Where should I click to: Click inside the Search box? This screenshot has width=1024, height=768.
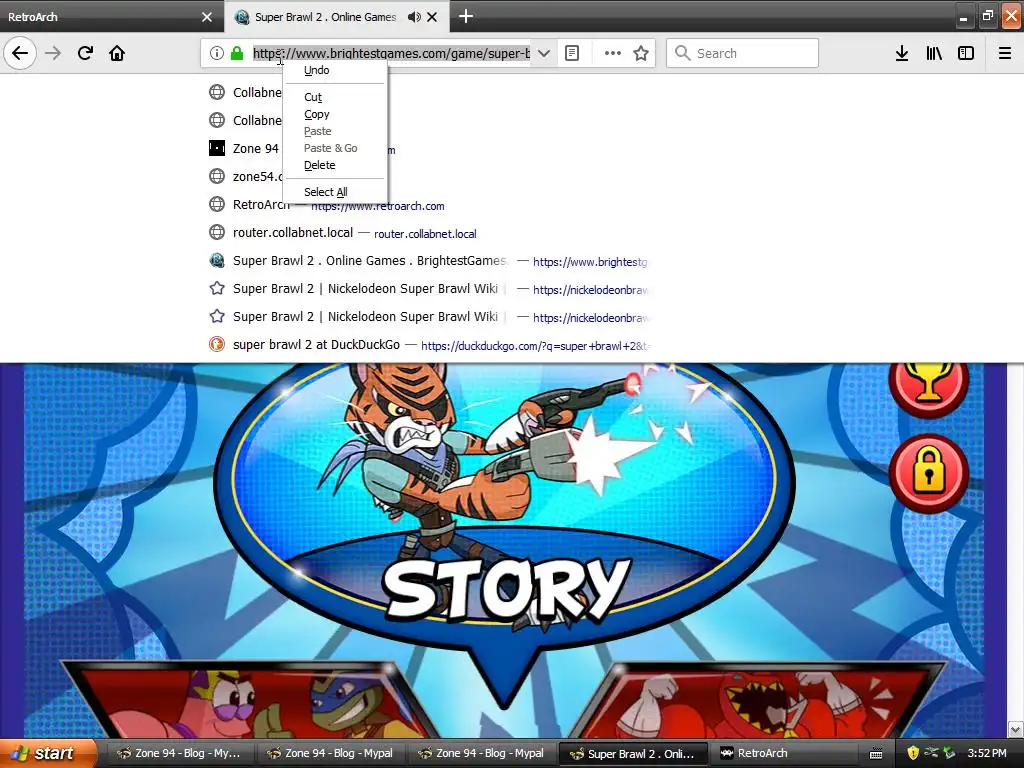(x=743, y=53)
